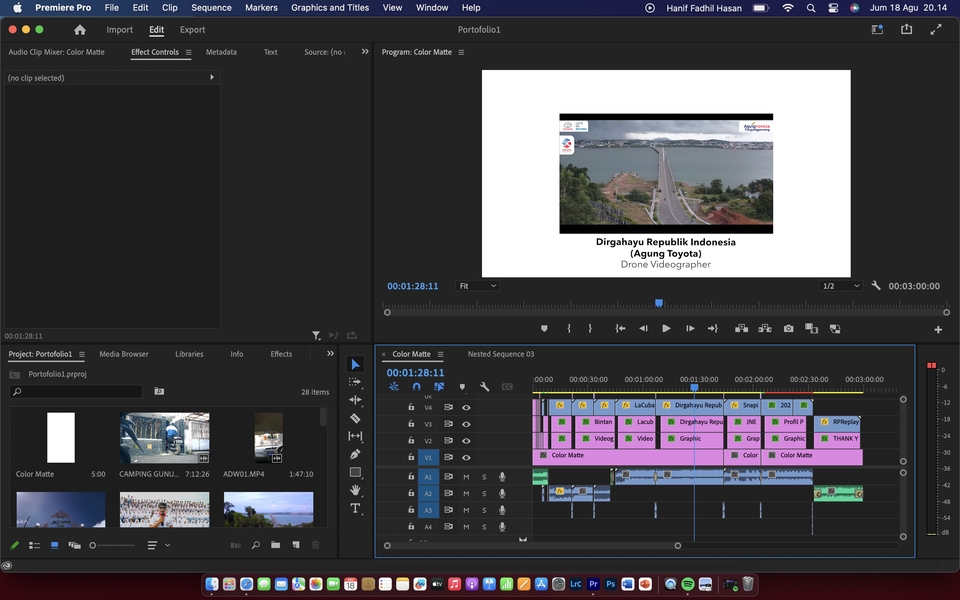Switch to Effects tab
The width and height of the screenshot is (960, 600).
(x=281, y=354)
